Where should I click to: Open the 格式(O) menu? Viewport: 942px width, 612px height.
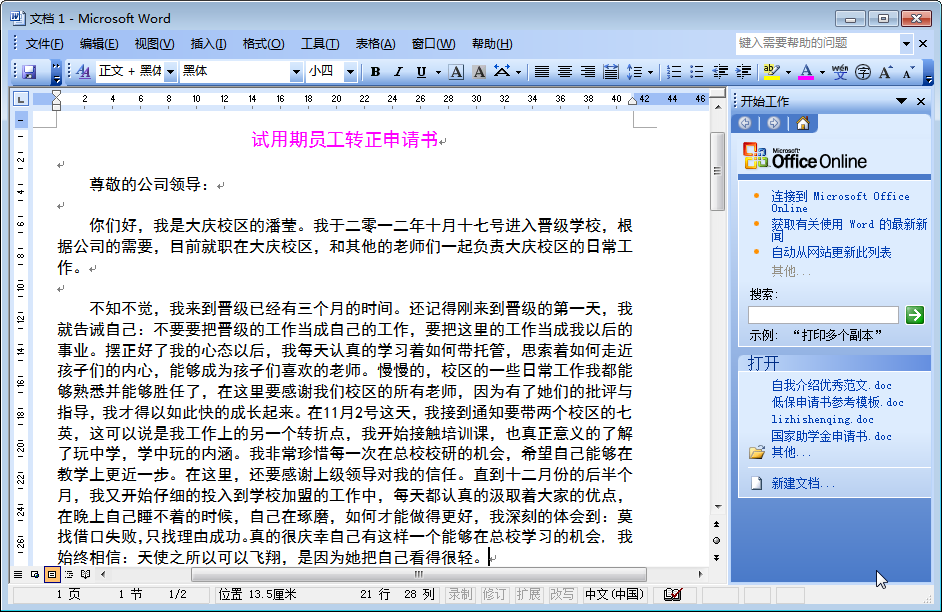[263, 44]
